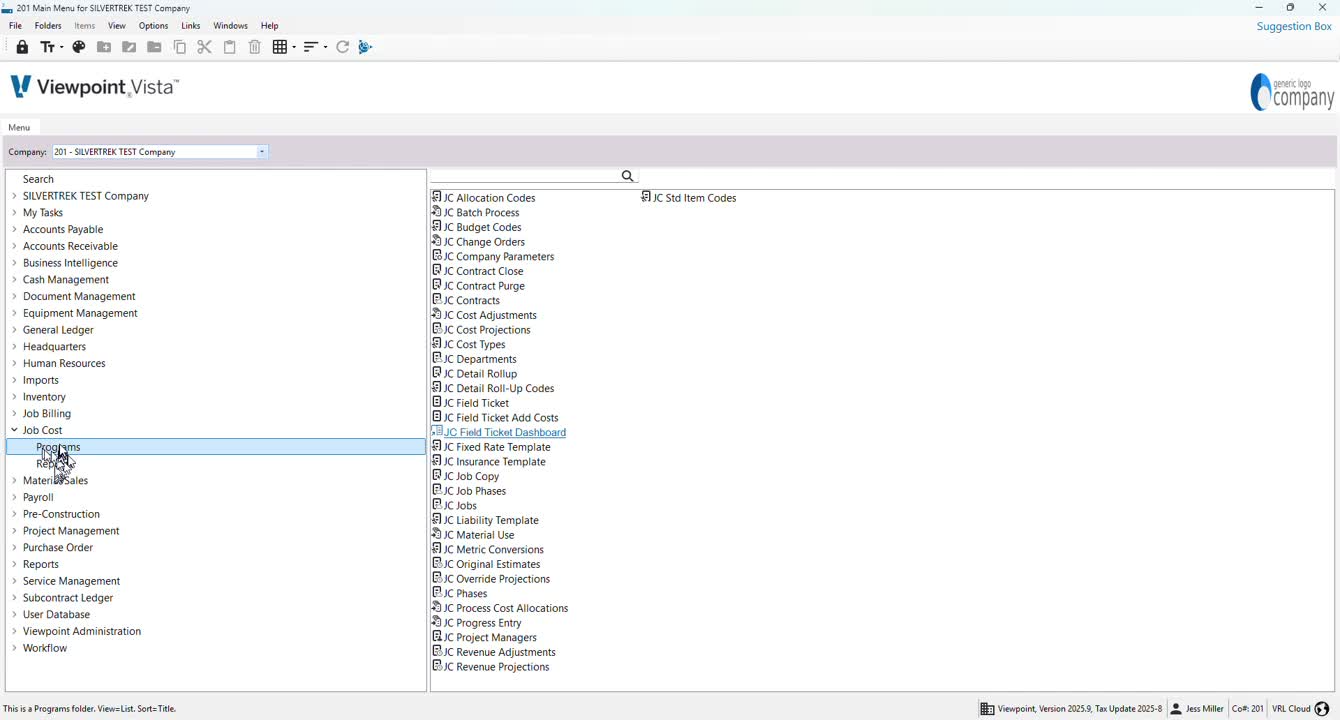Screen dimensions: 1340x720
Task: Click the refresh icon in the toolbar
Action: (x=343, y=47)
